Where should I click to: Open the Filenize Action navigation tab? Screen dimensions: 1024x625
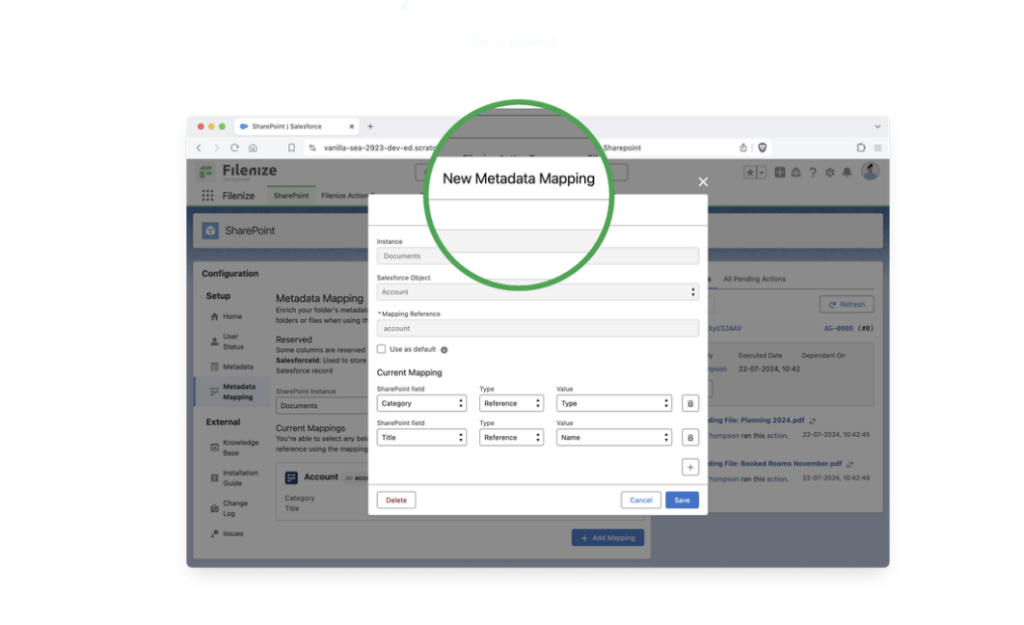tap(344, 195)
